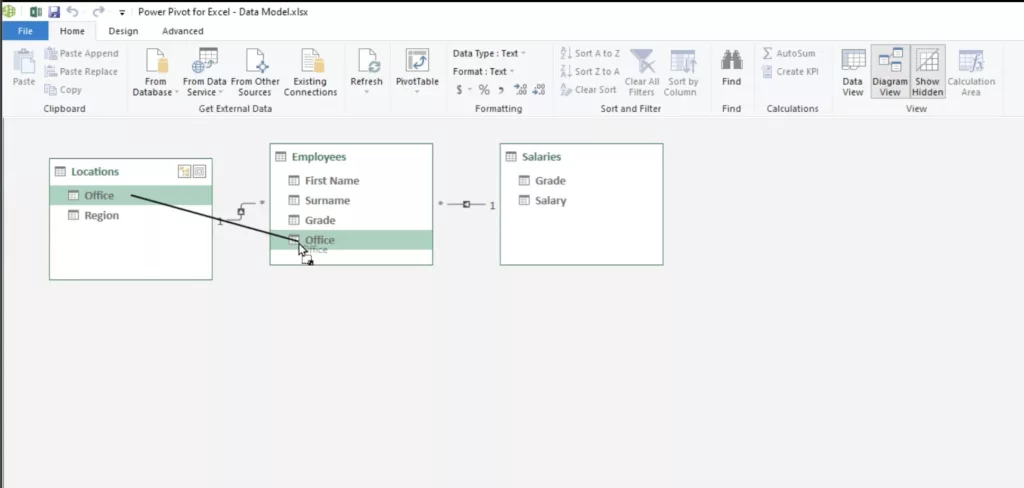
Task: Select the Employees table header
Action: 351,157
